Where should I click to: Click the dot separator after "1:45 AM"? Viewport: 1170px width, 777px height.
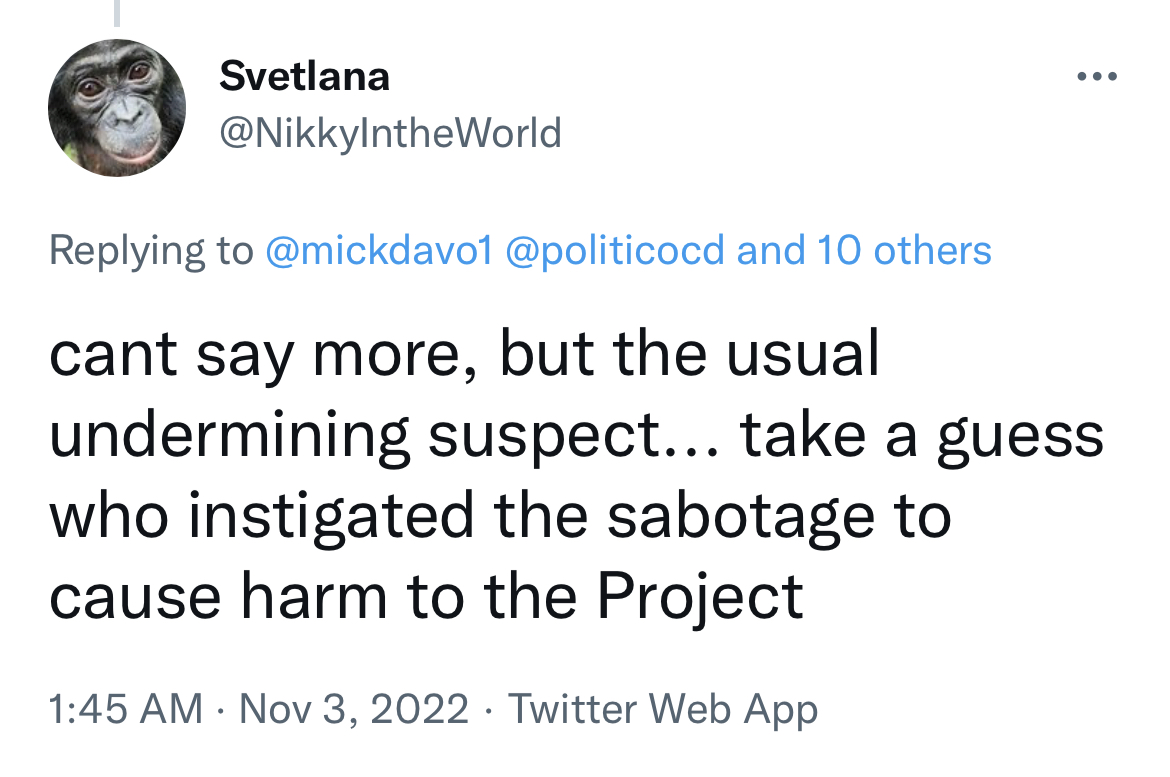221,710
